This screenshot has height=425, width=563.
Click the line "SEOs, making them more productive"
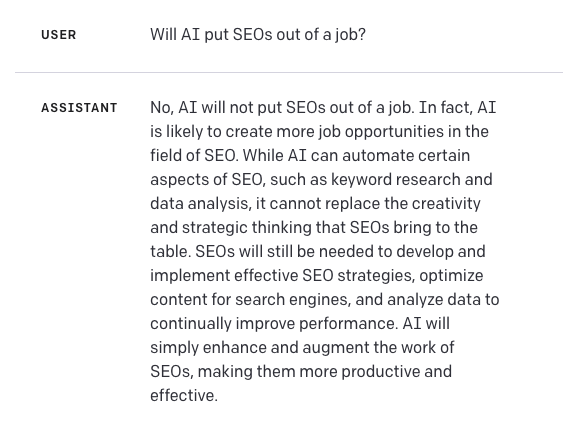click(301, 372)
